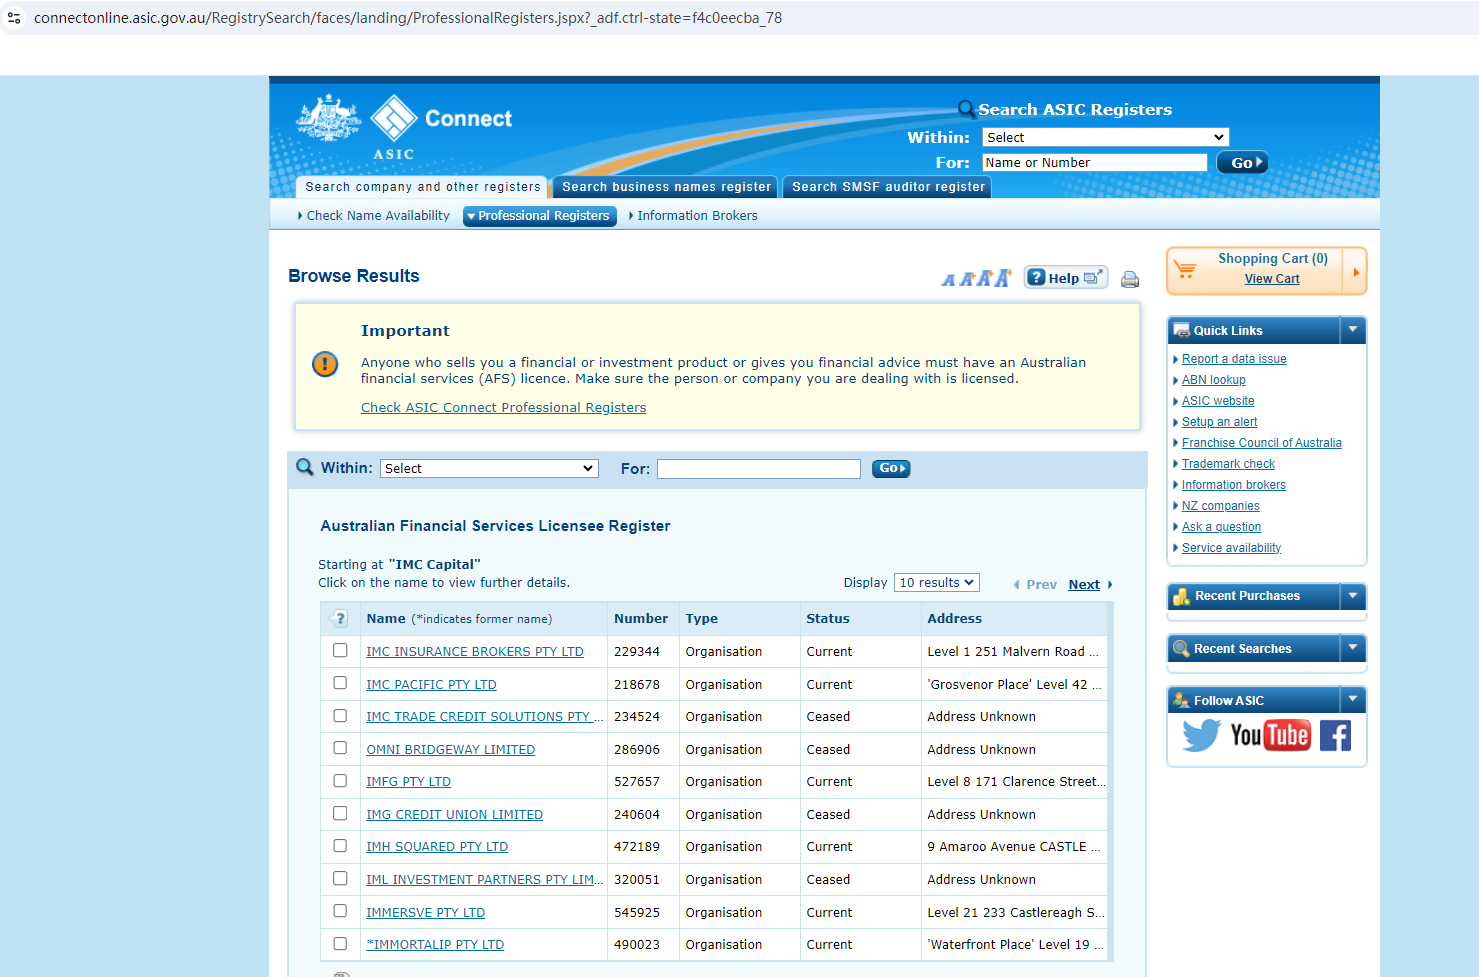The width and height of the screenshot is (1479, 977).
Task: Collapse the Follow ASIC panel
Action: (x=1353, y=699)
